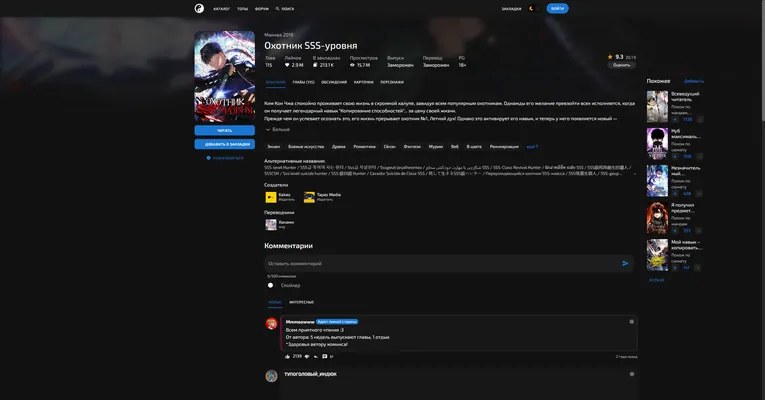Switch to the Обсуждения tab
Viewport: 765px width, 400px height.
334,82
